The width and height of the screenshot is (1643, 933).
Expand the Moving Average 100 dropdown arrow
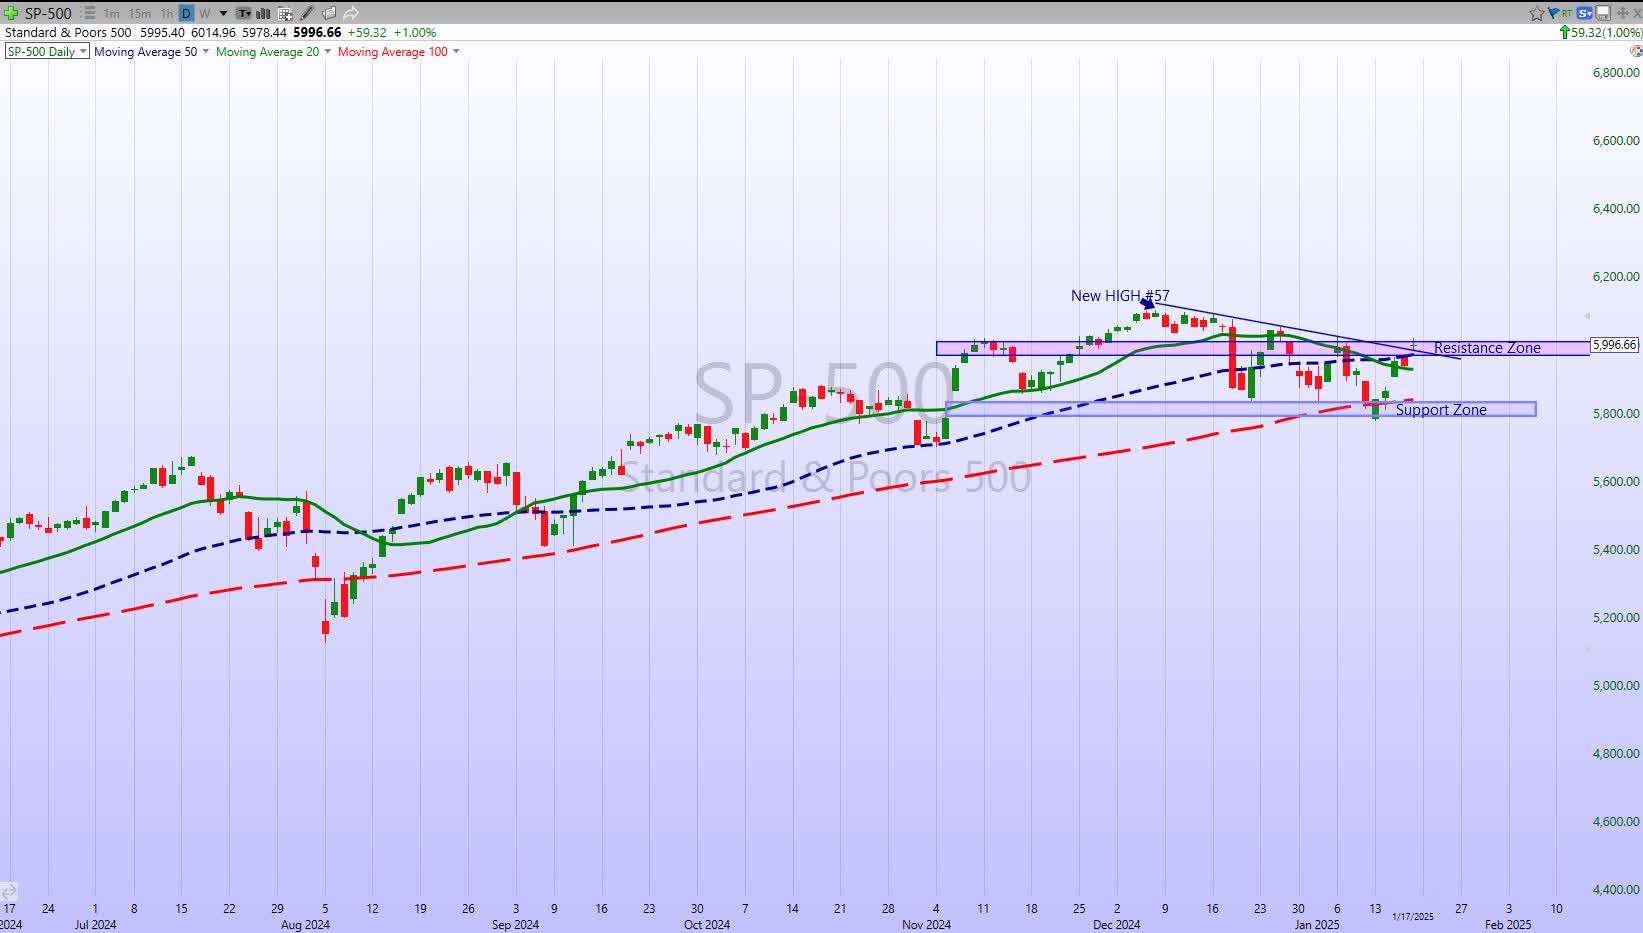click(x=456, y=51)
